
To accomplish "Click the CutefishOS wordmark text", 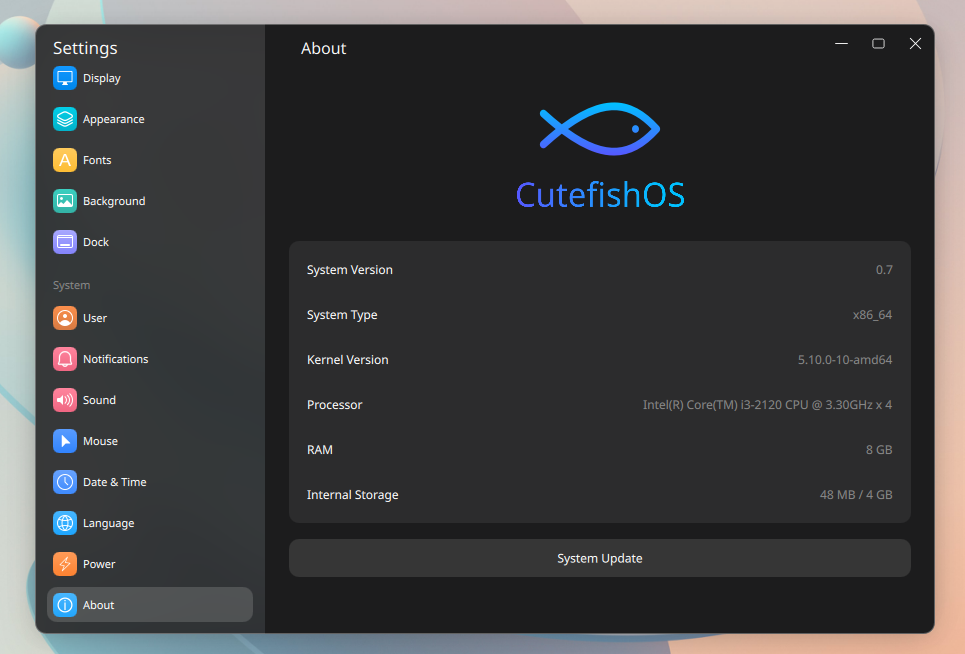I will tap(600, 194).
